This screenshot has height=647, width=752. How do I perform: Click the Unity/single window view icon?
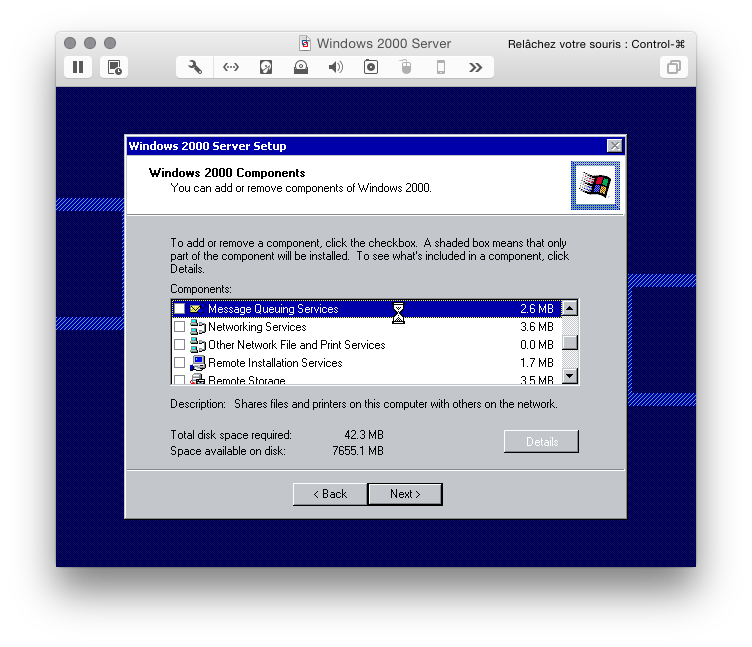[674, 67]
